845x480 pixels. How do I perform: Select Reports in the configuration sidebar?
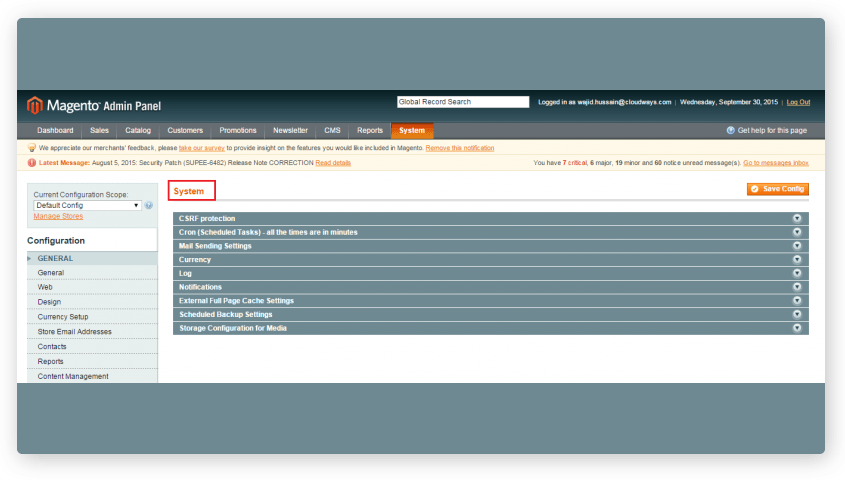click(50, 361)
